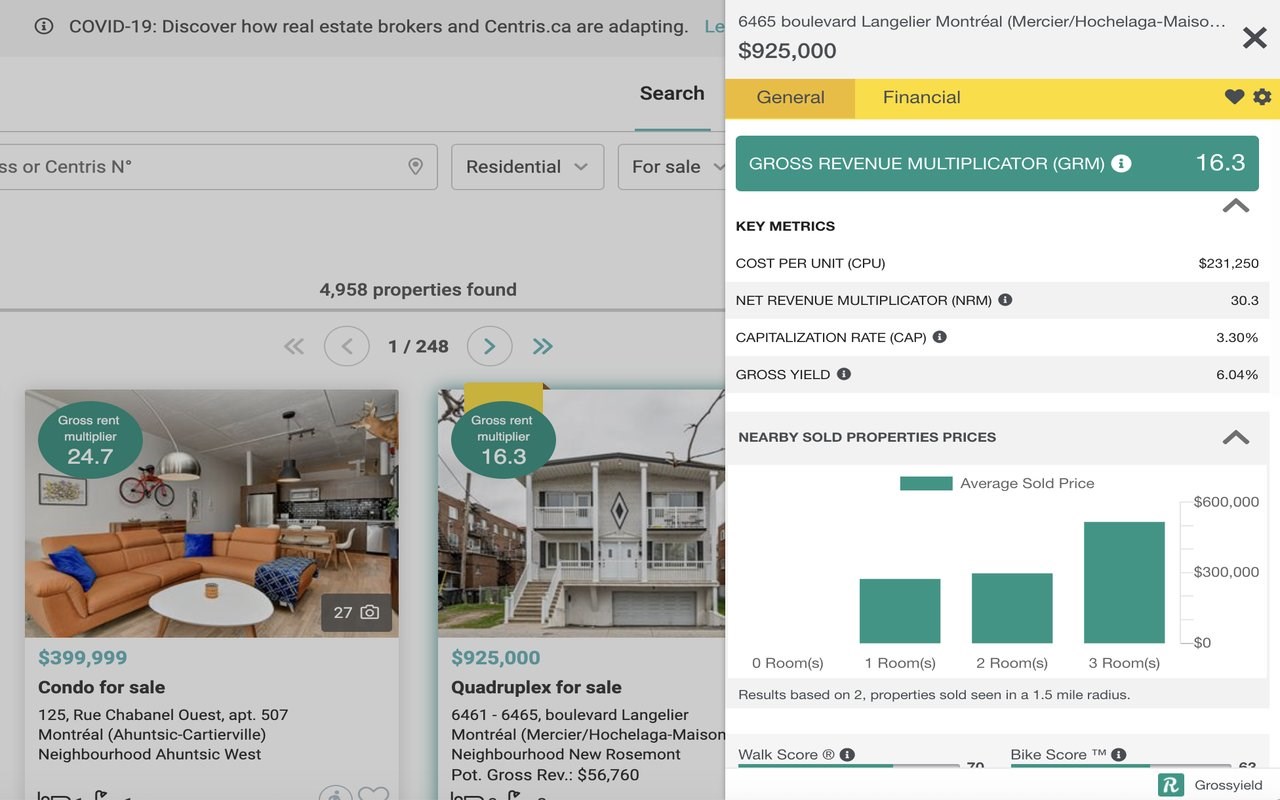The image size is (1280, 800).
Task: Click the Walk Score info icon
Action: pos(847,754)
